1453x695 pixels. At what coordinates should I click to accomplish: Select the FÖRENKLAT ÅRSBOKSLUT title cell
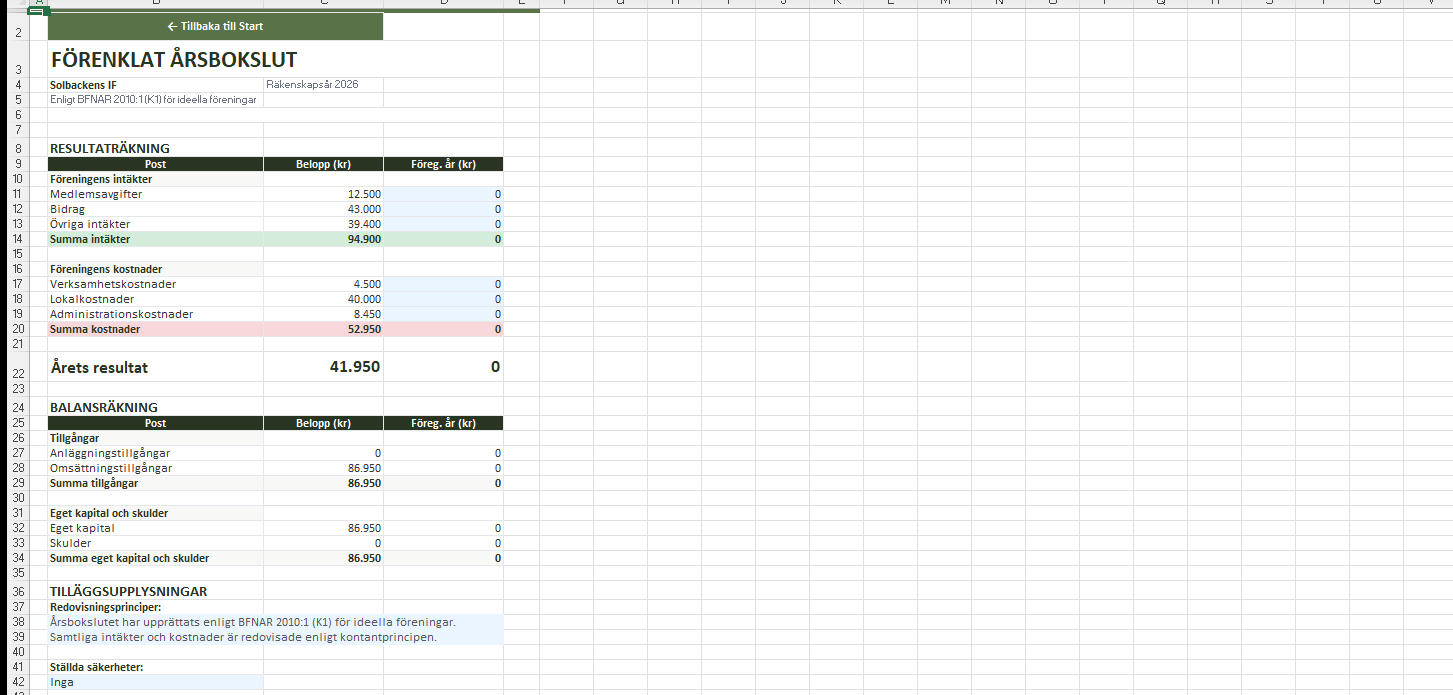(x=174, y=60)
